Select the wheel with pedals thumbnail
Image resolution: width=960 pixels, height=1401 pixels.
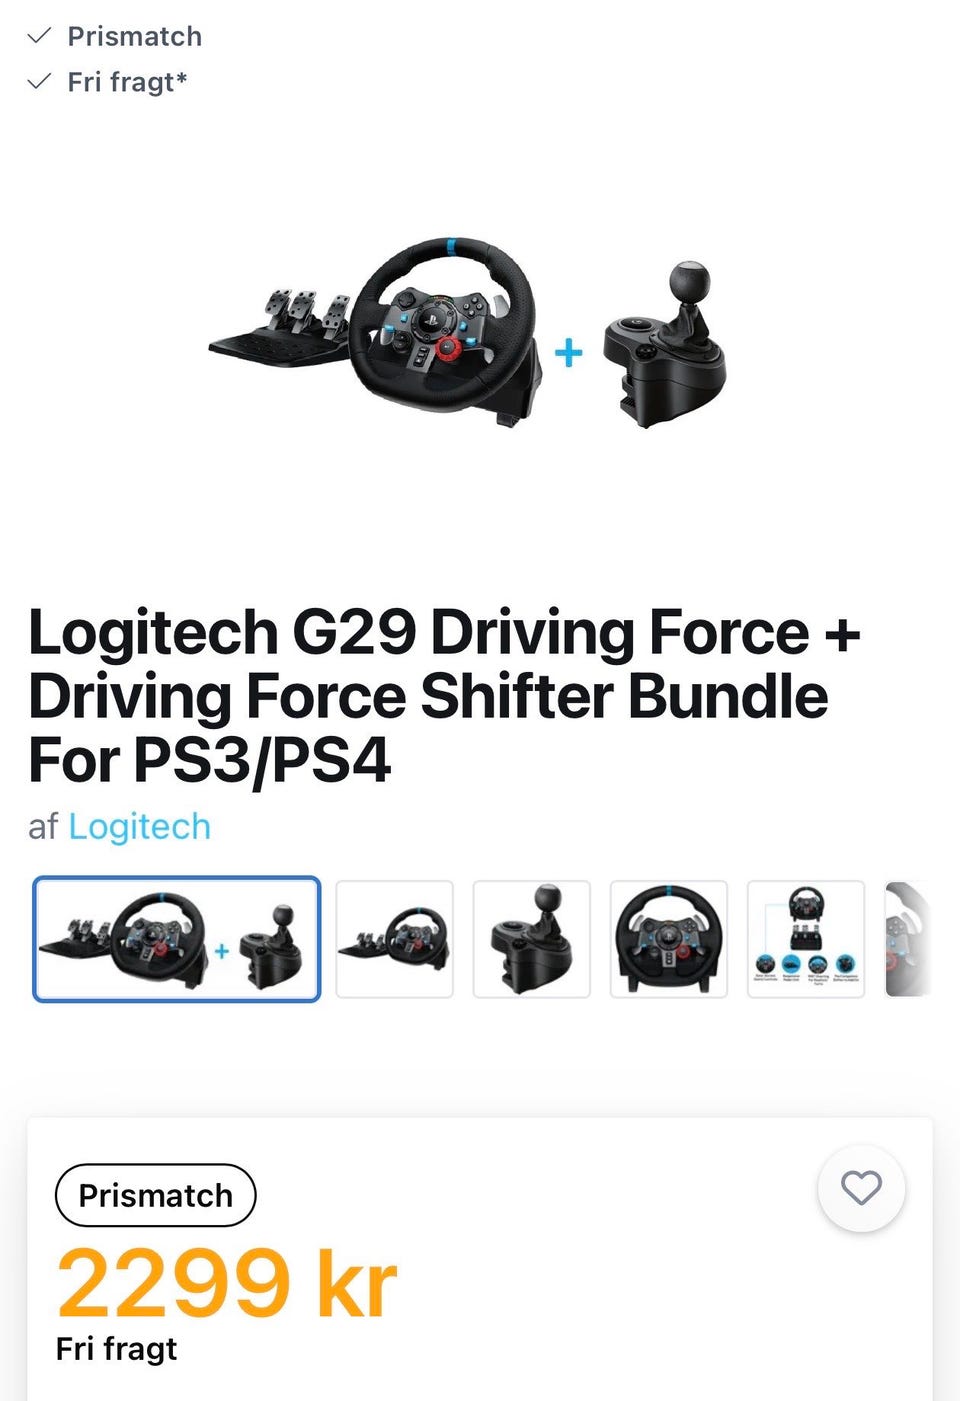click(x=394, y=939)
